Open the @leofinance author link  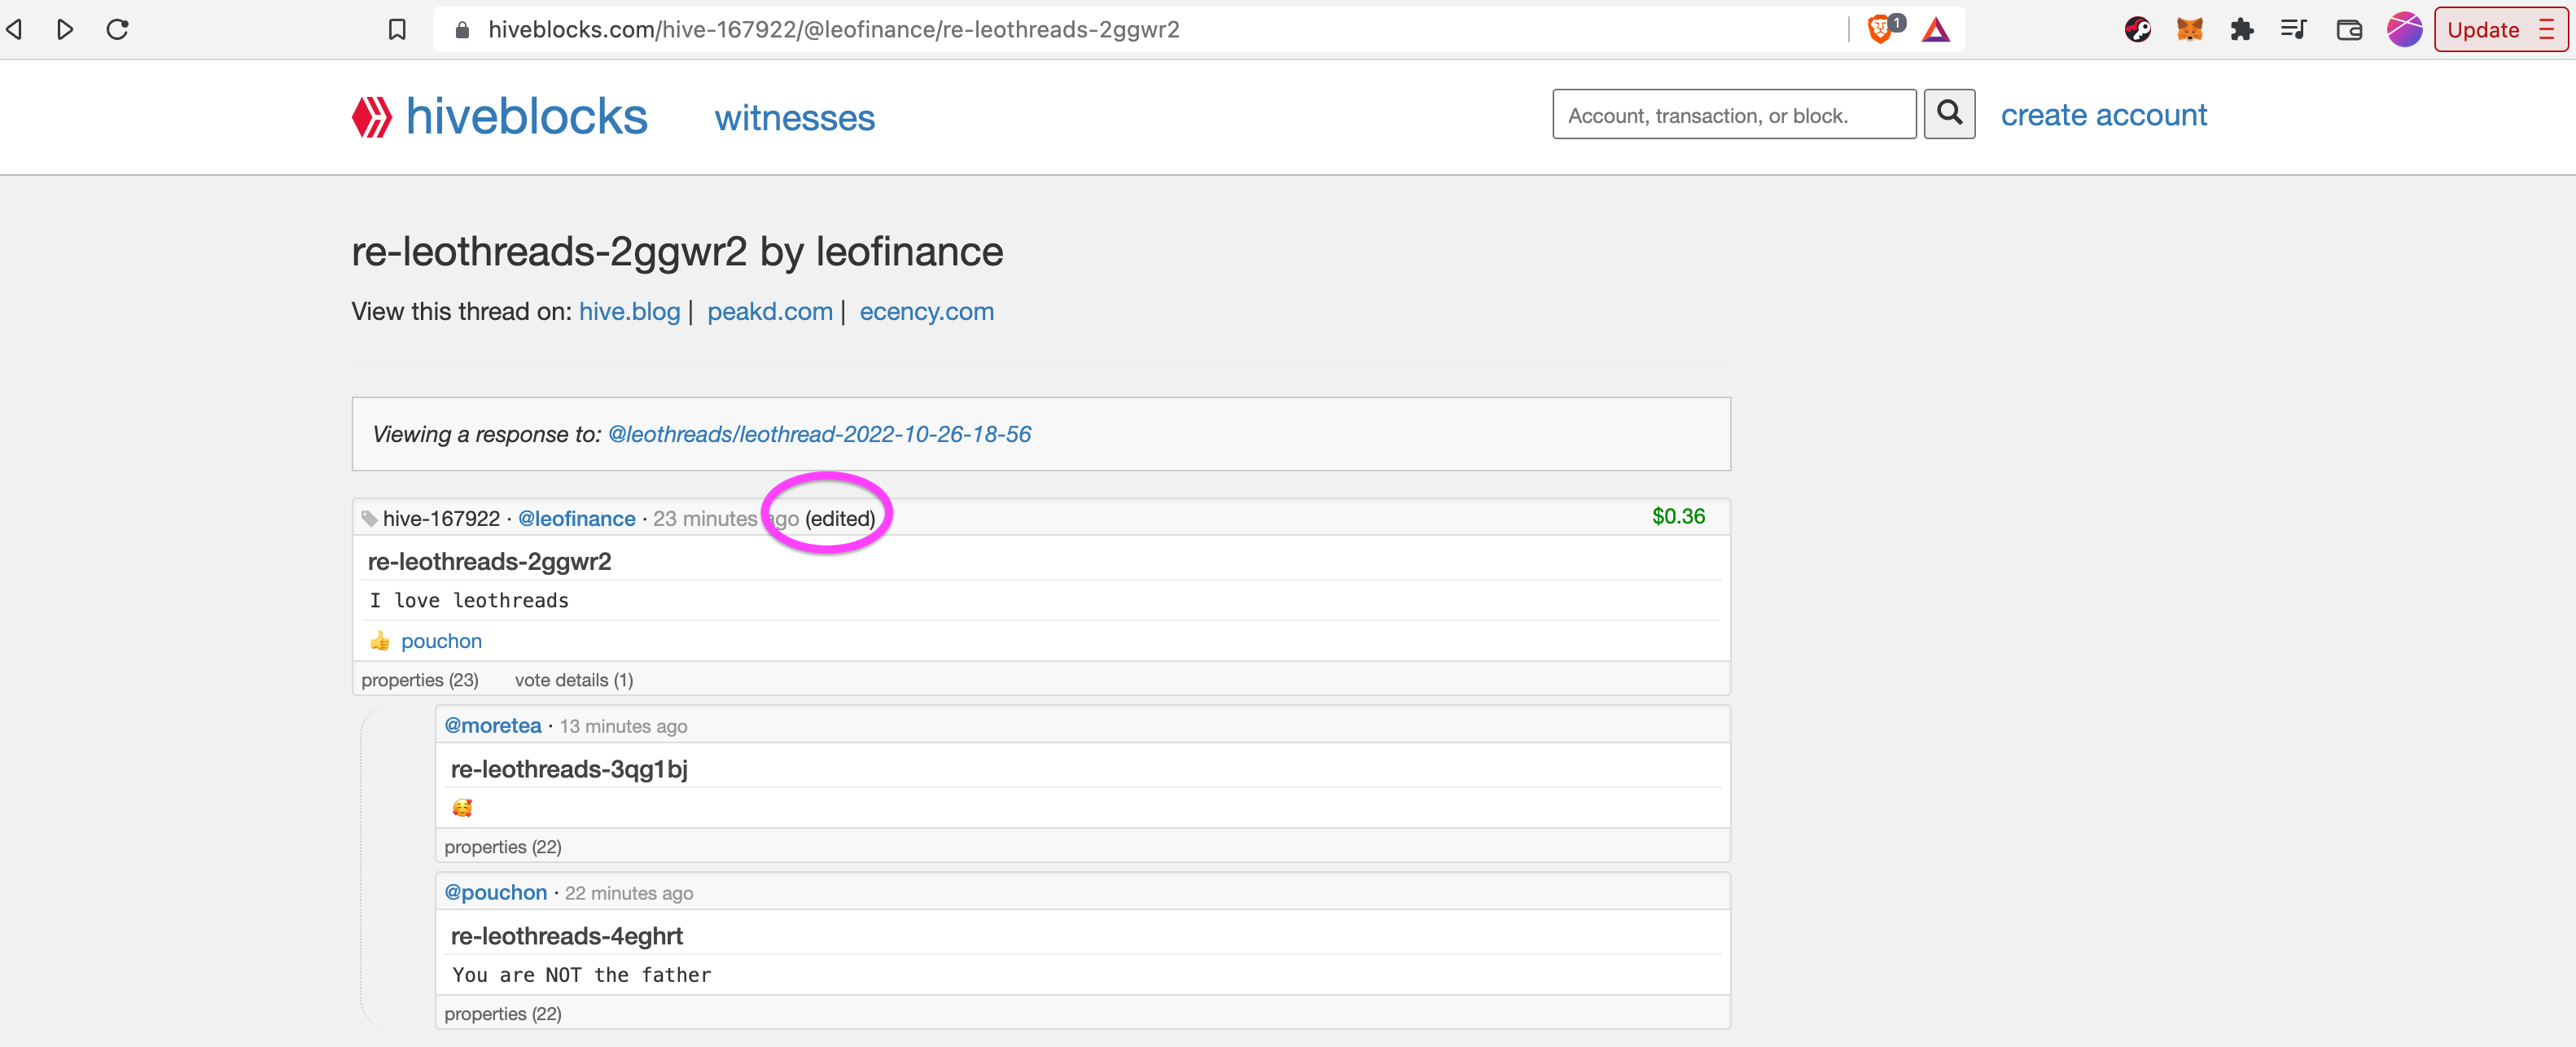point(576,519)
